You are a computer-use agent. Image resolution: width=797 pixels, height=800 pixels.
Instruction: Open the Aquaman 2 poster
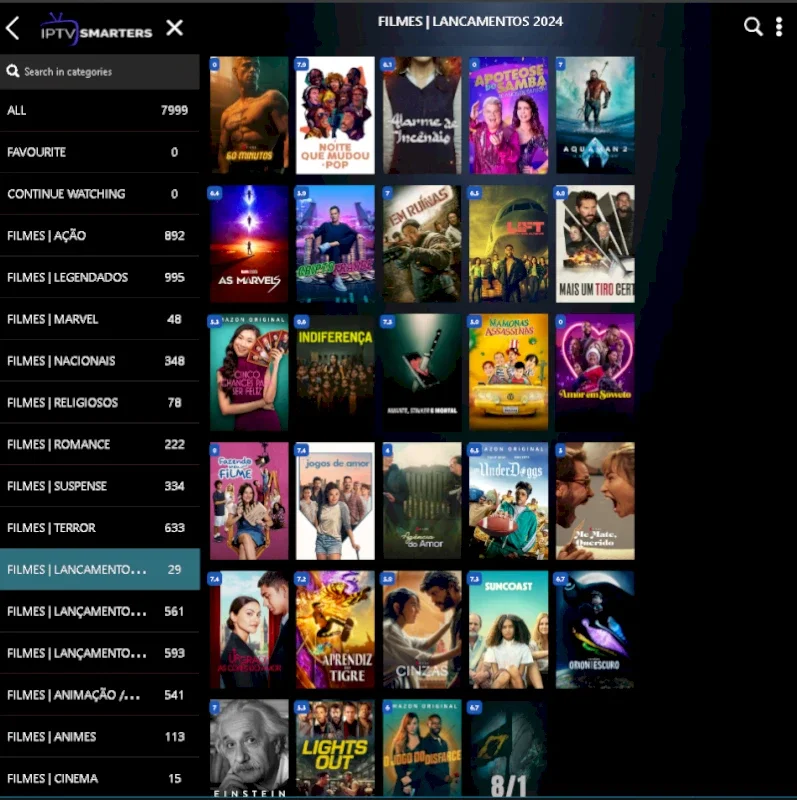click(x=595, y=115)
